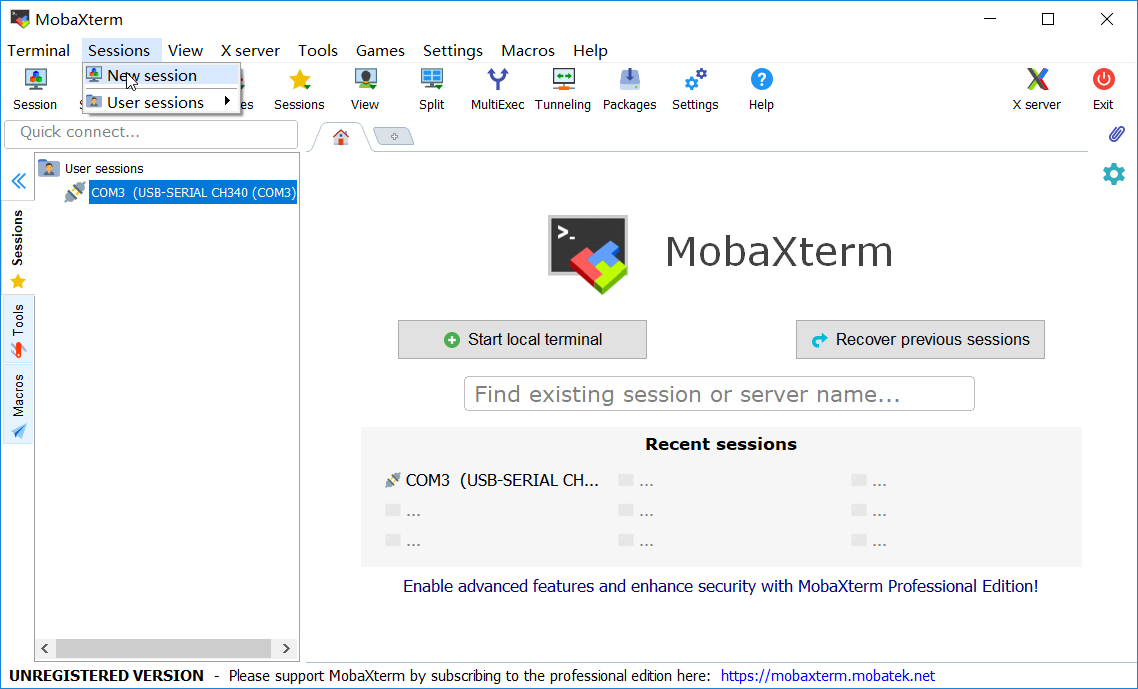Click the User sessions folder icon

49,168
